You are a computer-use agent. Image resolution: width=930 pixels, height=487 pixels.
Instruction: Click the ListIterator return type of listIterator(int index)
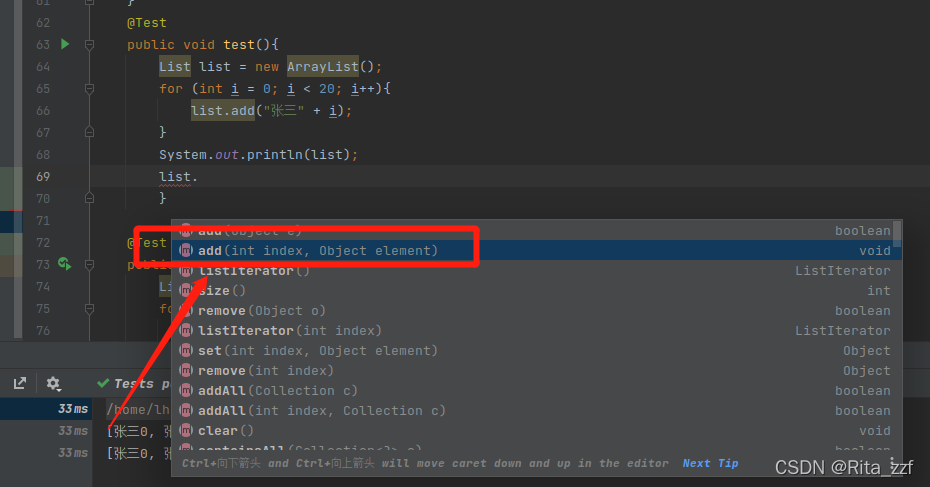(842, 330)
